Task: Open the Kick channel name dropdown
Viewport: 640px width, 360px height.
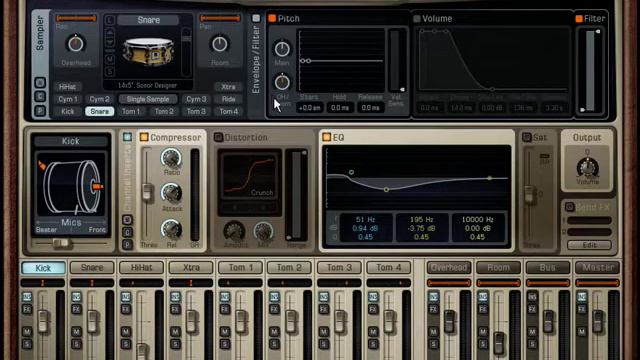Action: point(71,141)
